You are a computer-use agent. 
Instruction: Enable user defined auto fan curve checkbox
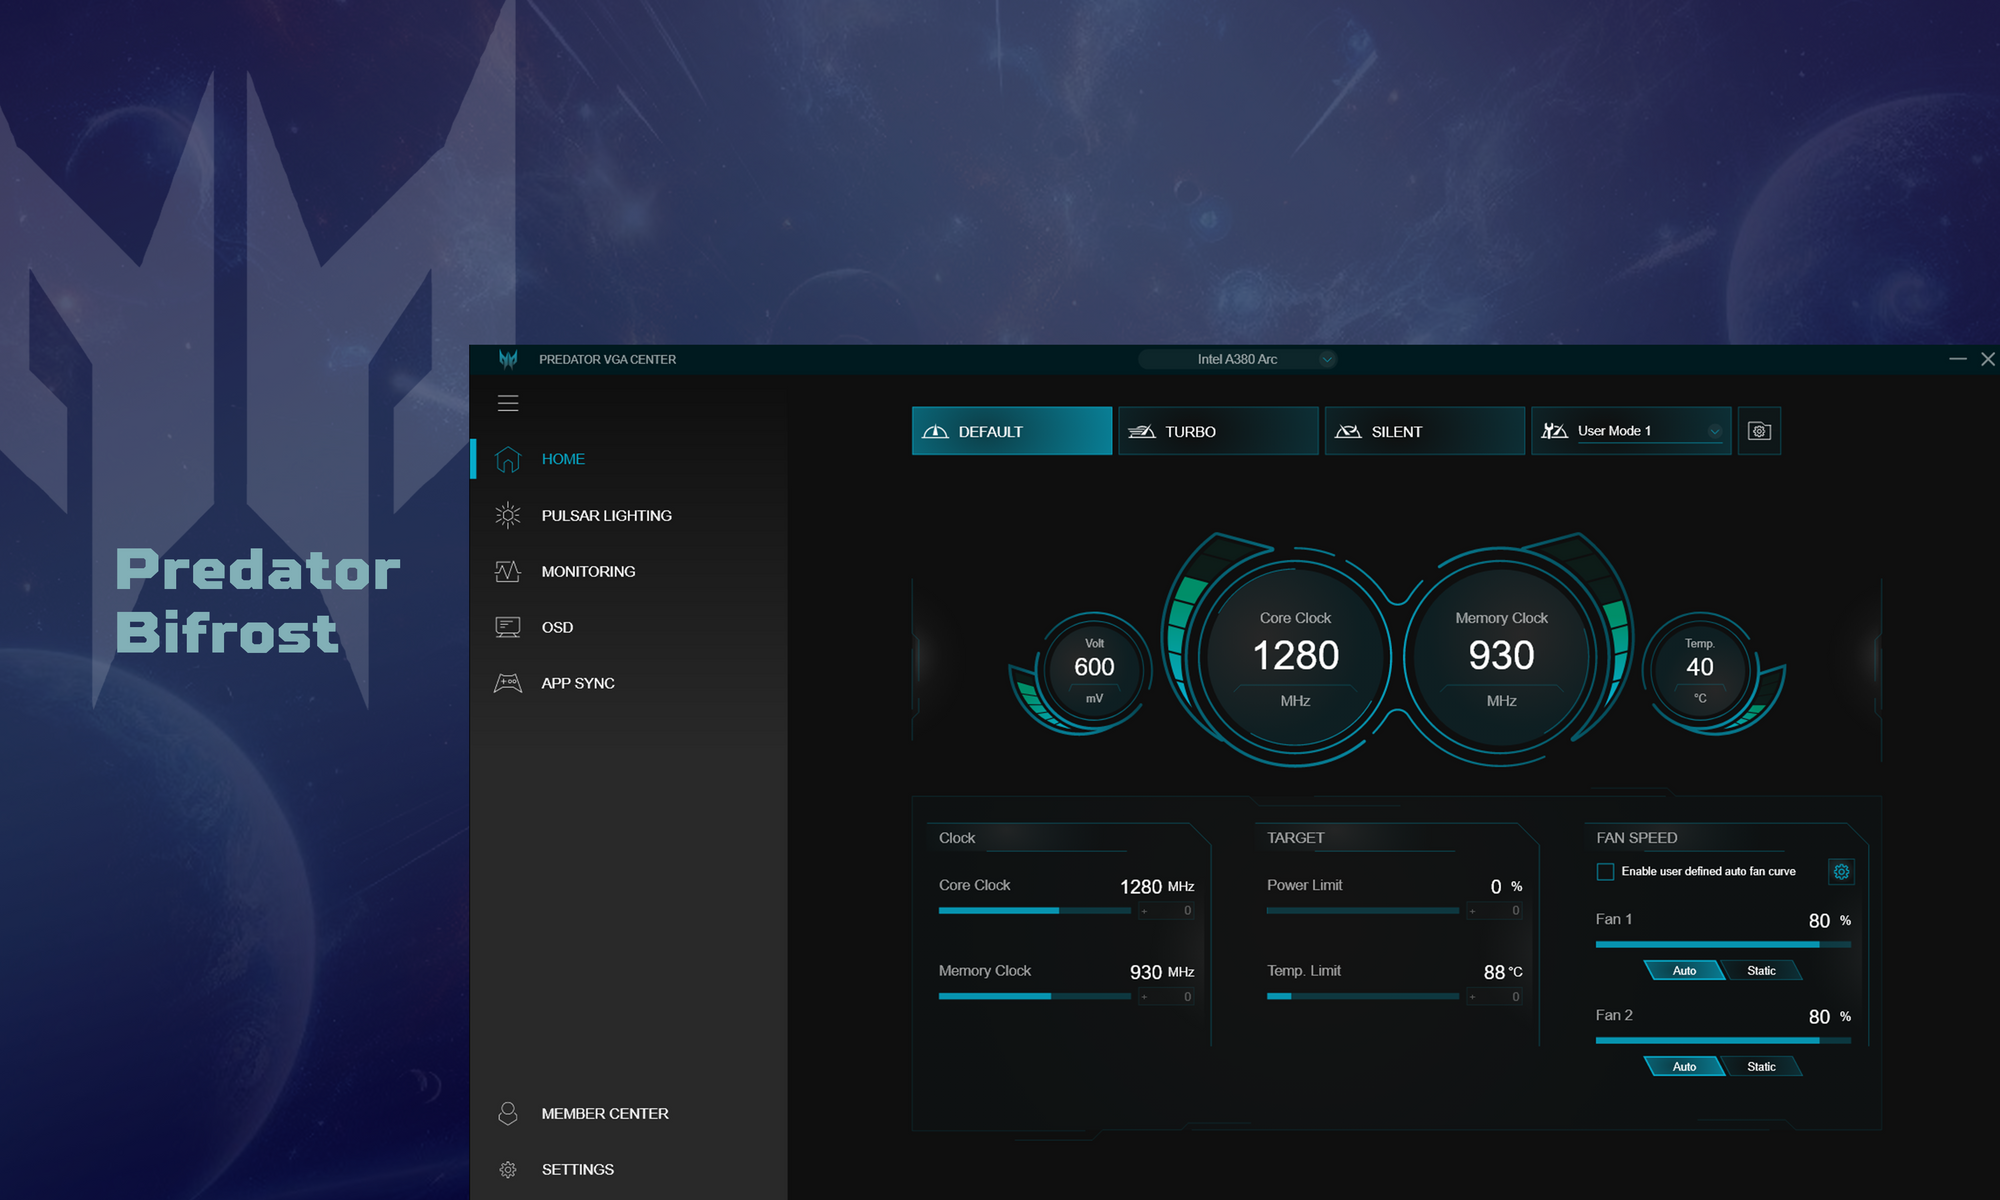(x=1605, y=871)
